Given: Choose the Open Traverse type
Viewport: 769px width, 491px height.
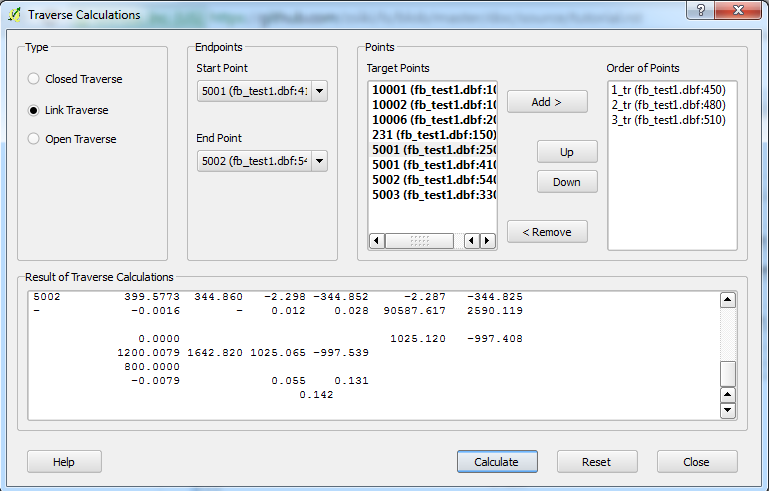Looking at the screenshot, I should coord(35,139).
